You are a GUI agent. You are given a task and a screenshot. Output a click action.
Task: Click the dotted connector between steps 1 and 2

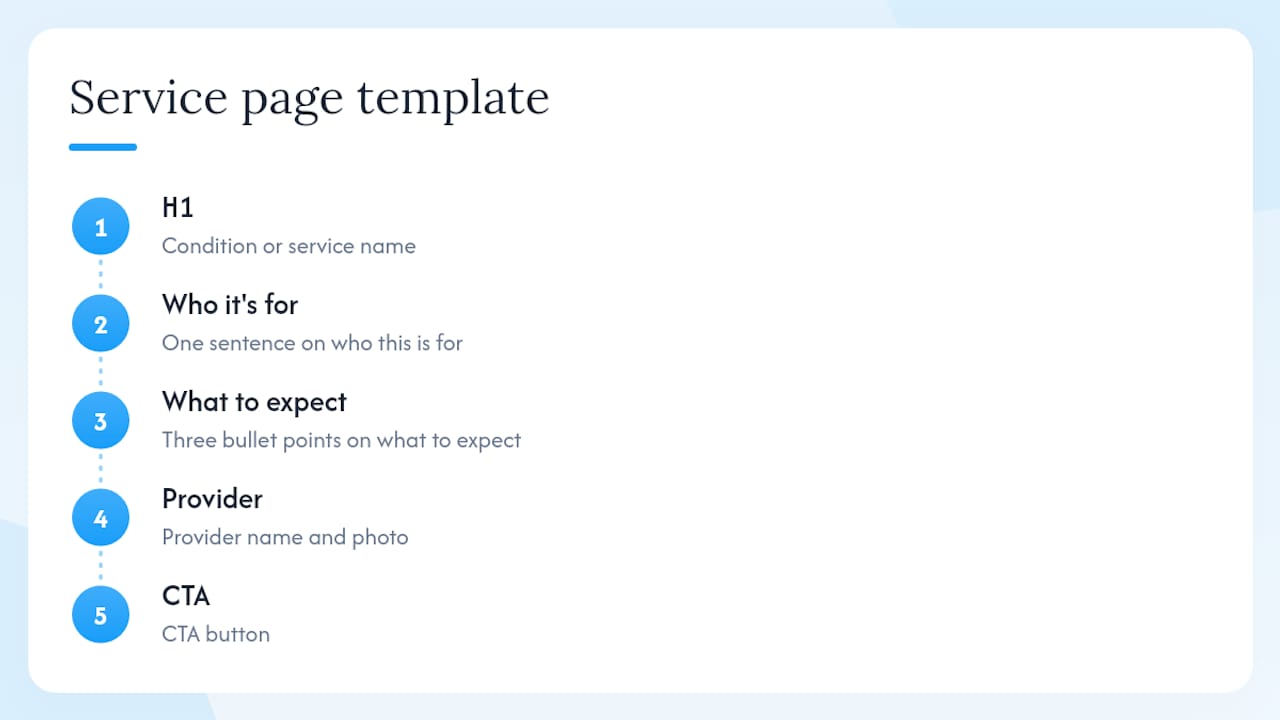point(101,275)
